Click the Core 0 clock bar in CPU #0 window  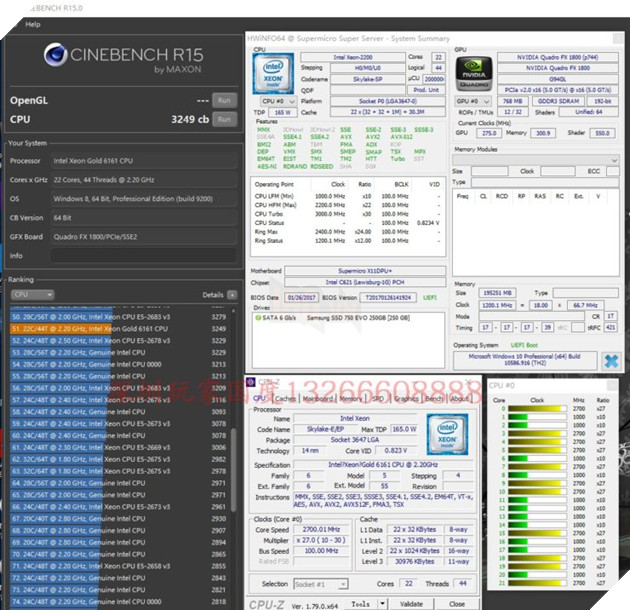537,409
